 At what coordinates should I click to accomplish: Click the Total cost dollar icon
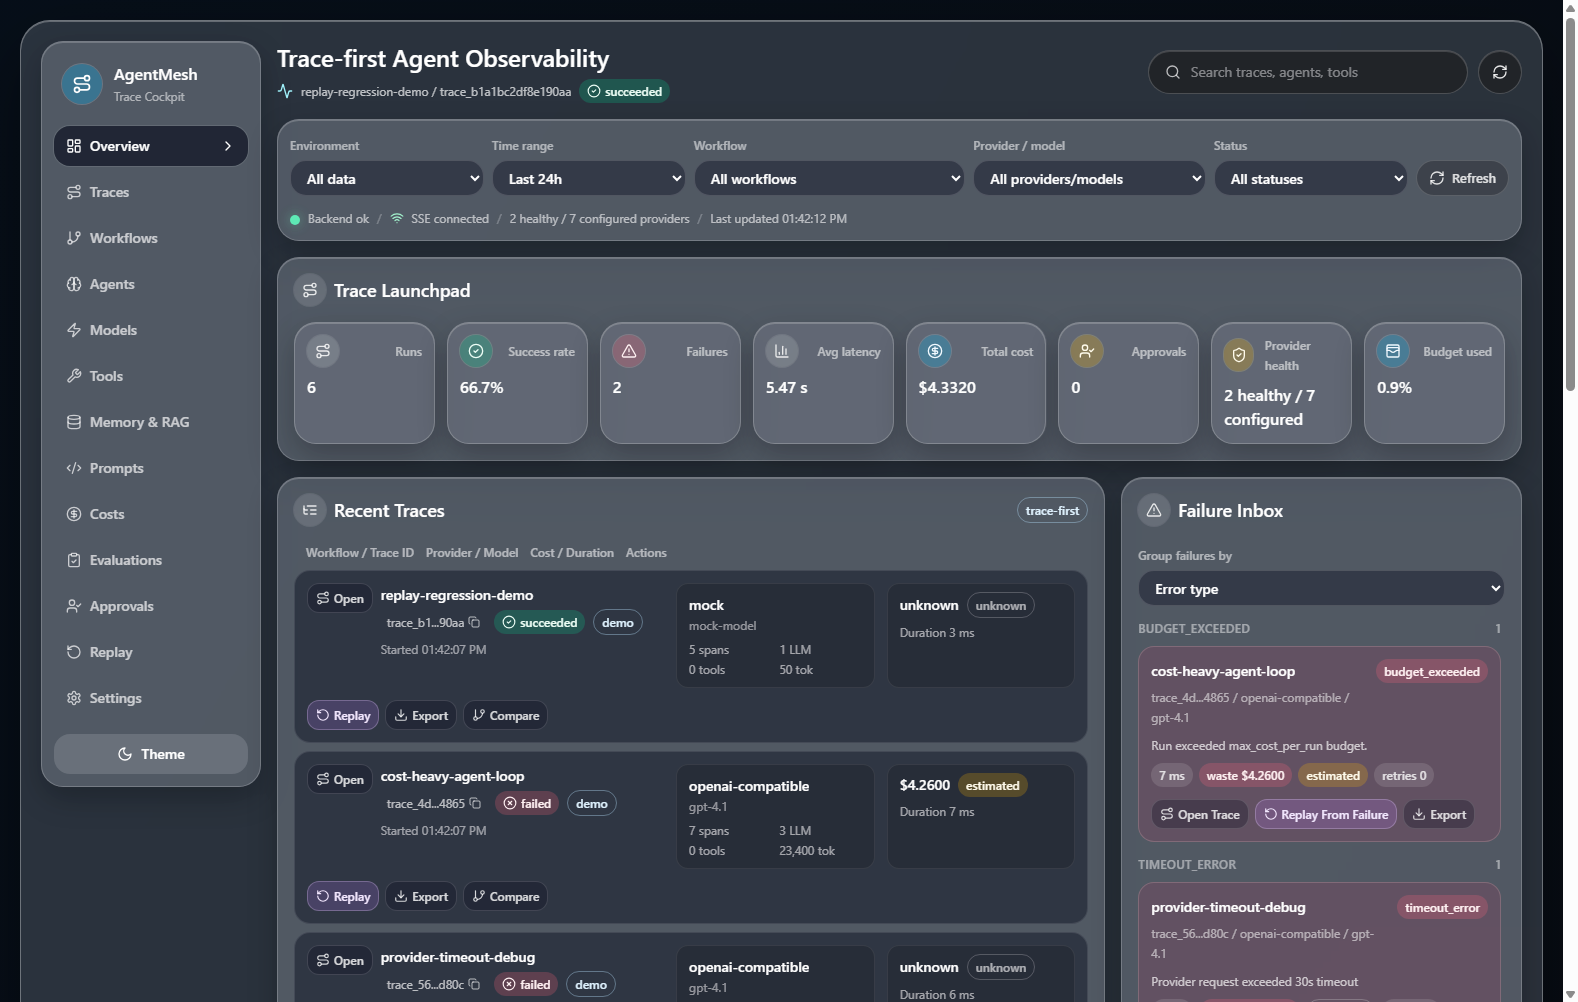935,351
